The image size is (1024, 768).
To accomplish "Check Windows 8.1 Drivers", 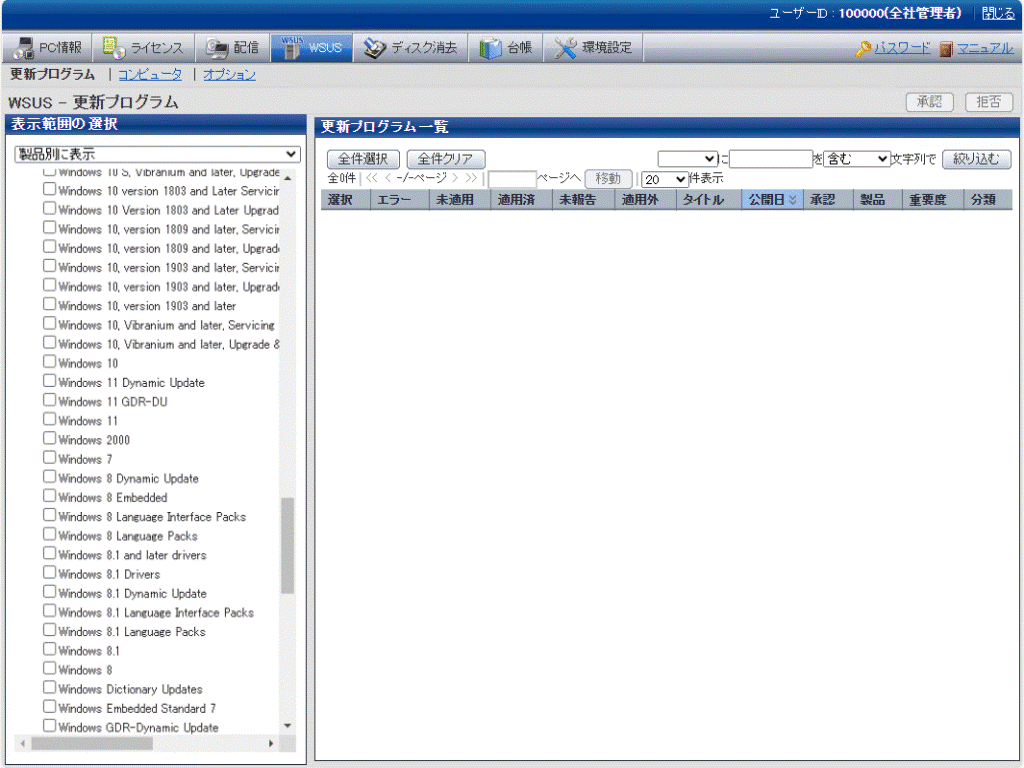I will [50, 572].
